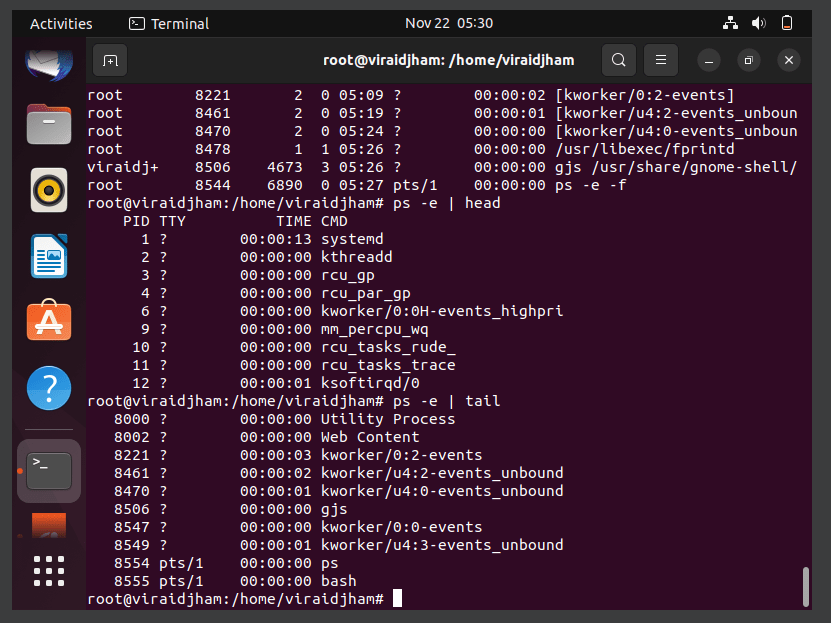Image resolution: width=831 pixels, height=623 pixels.
Task: Click the PID 8478 value
Action: tap(213, 149)
